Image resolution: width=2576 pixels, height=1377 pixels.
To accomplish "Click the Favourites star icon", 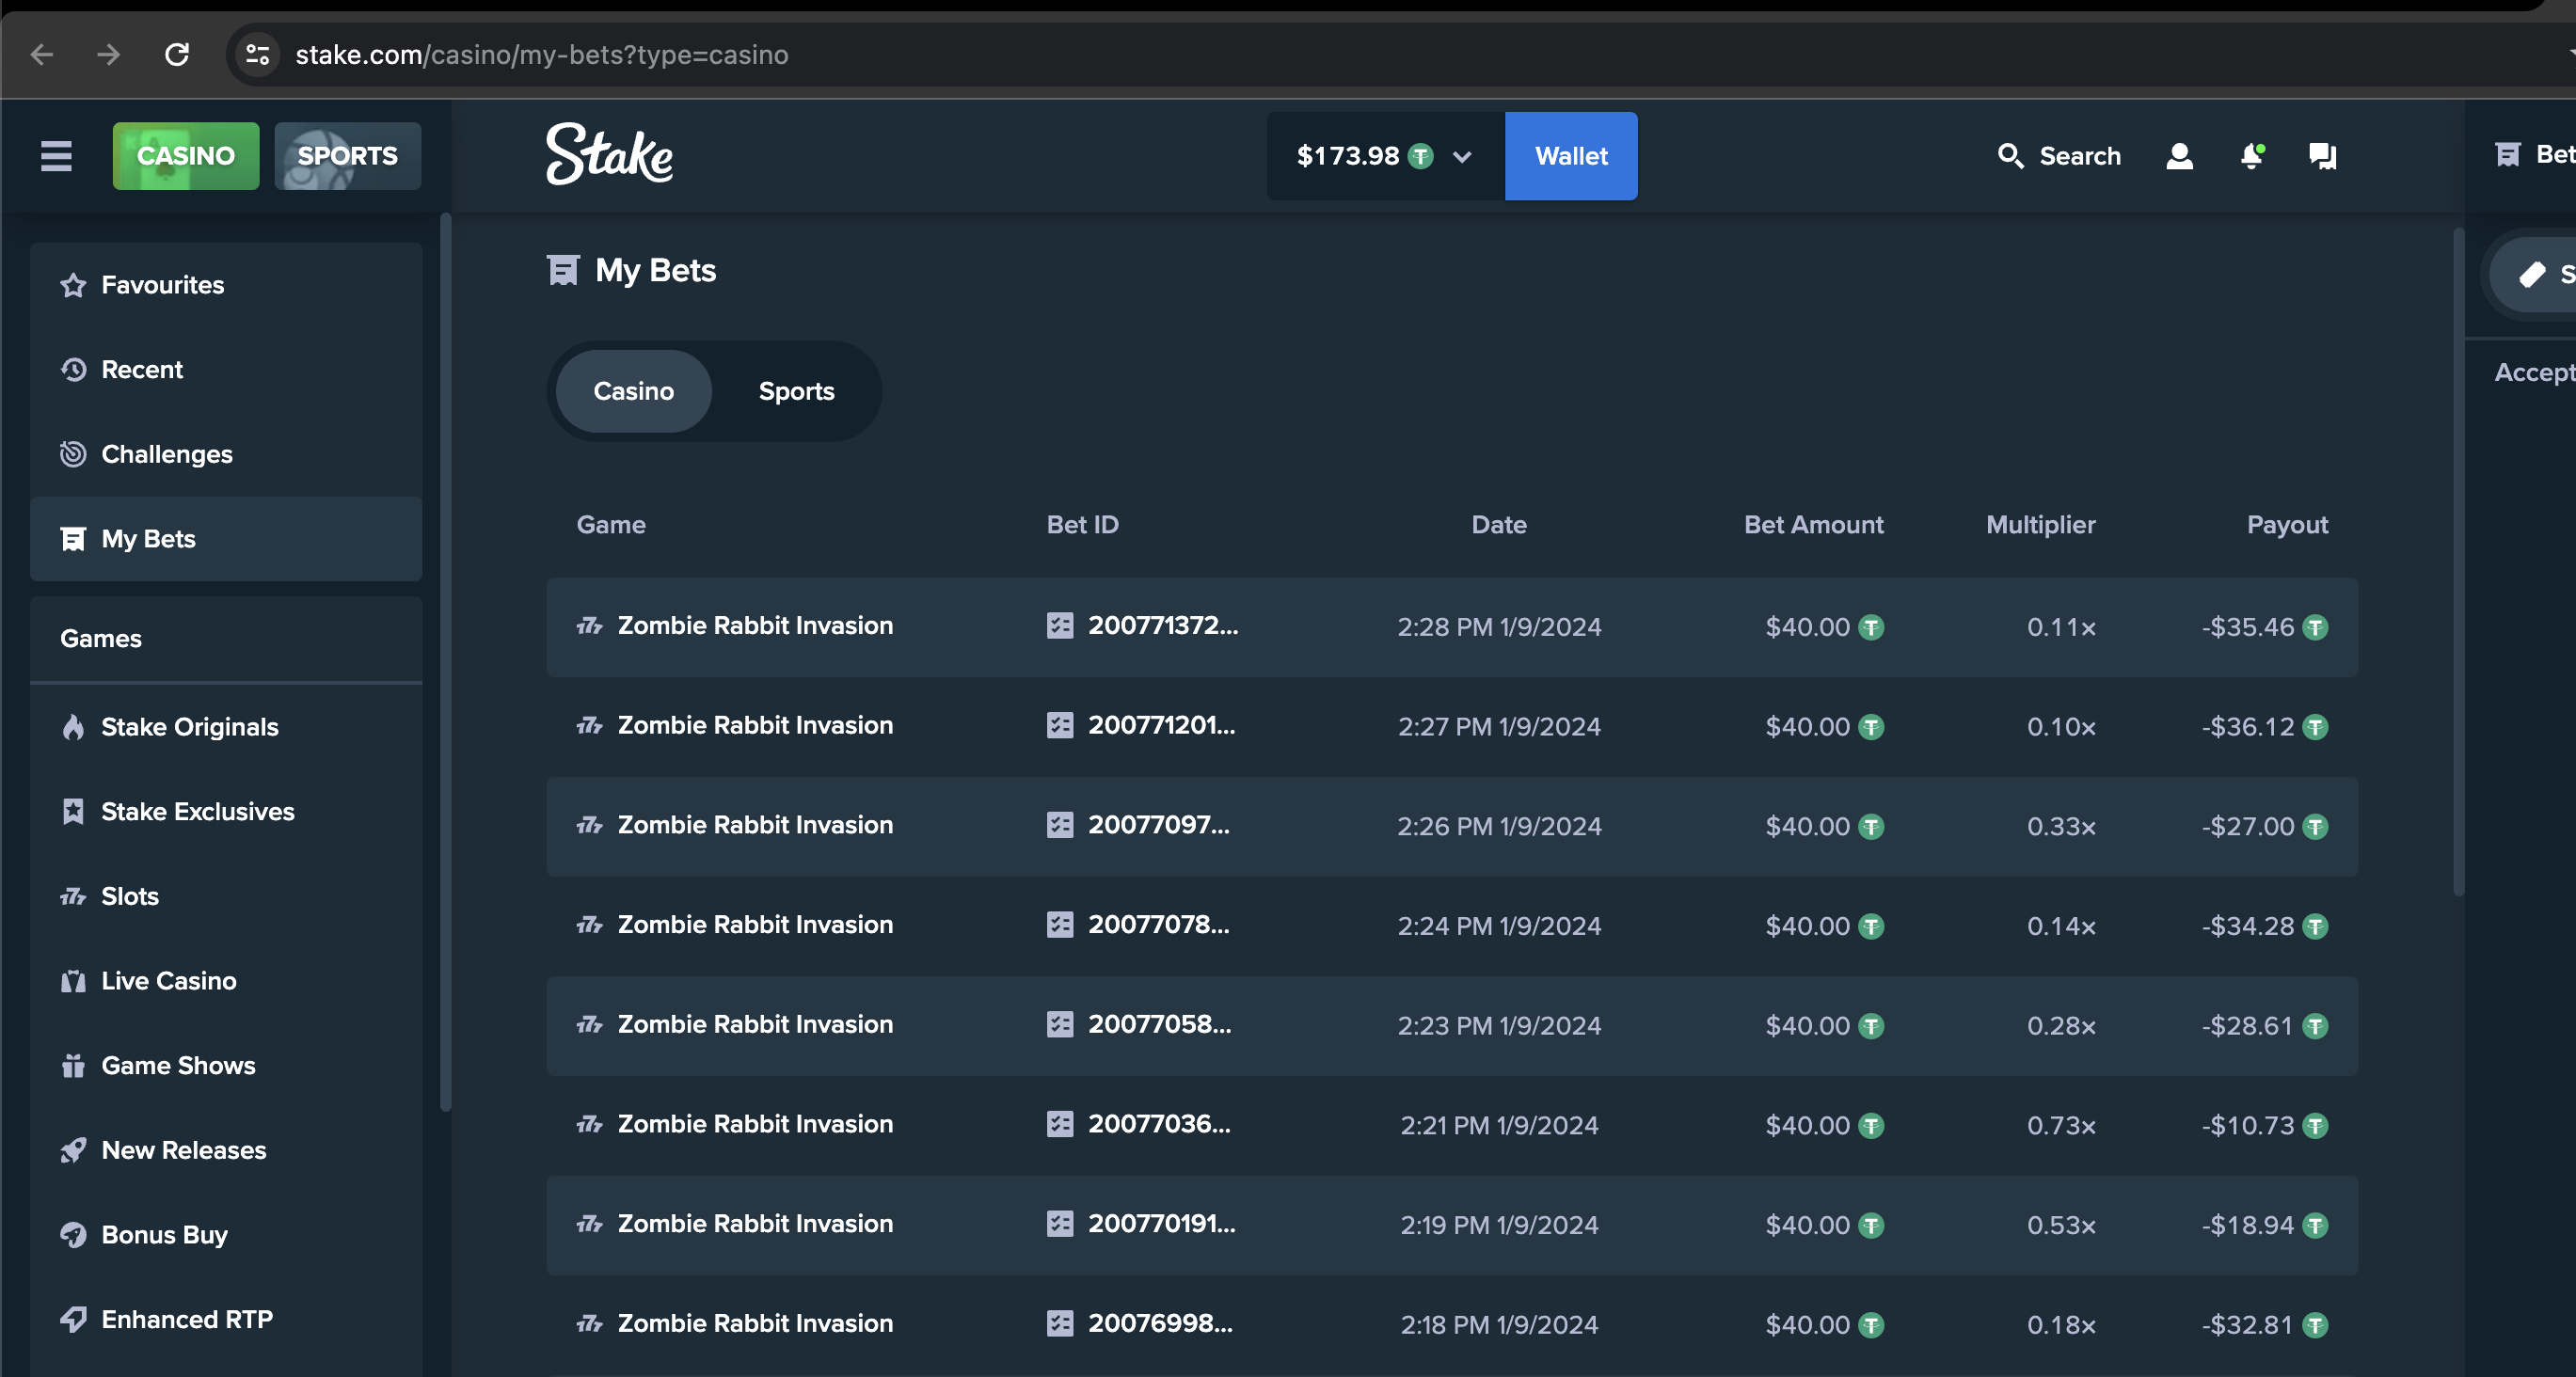I will pyautogui.click(x=73, y=285).
